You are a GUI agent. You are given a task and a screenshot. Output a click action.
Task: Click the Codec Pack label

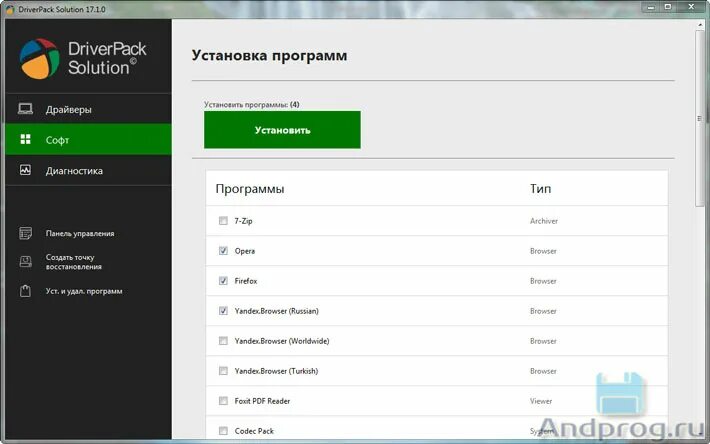pyautogui.click(x=254, y=431)
